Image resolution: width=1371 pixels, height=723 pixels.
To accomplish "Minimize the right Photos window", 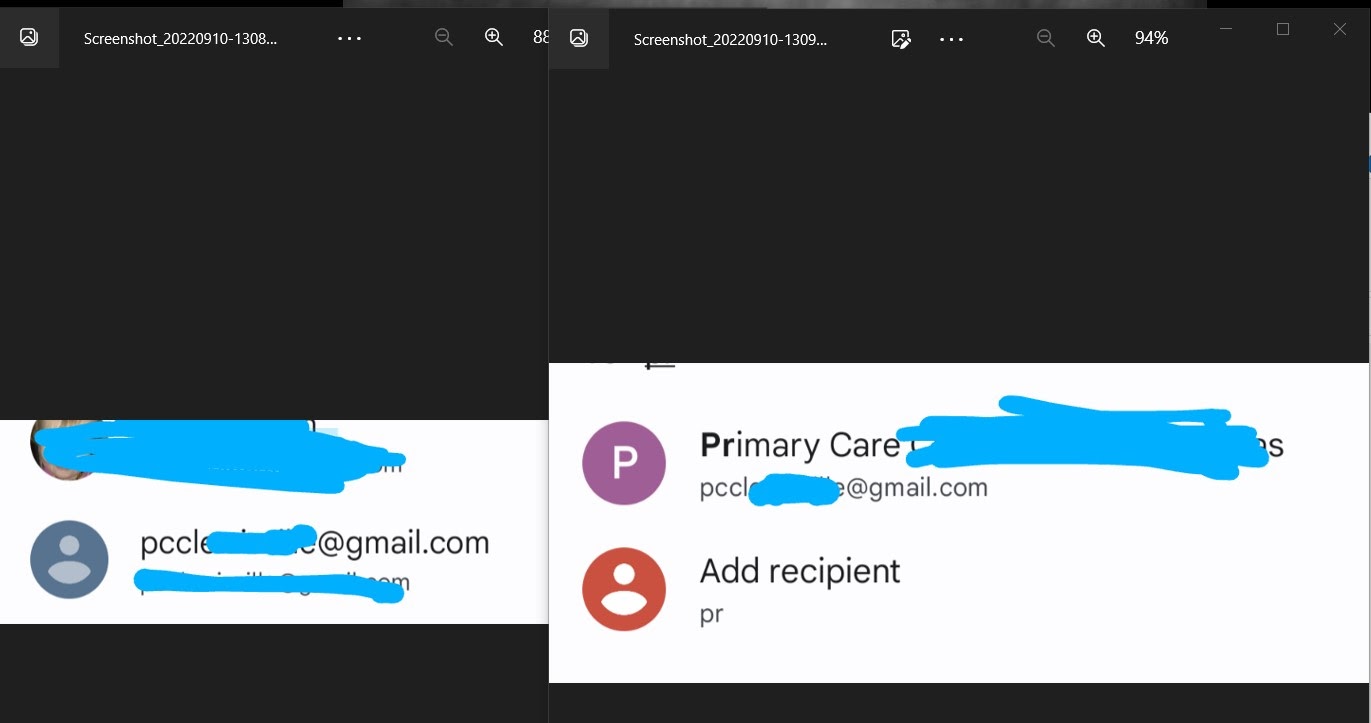I will tap(1226, 29).
